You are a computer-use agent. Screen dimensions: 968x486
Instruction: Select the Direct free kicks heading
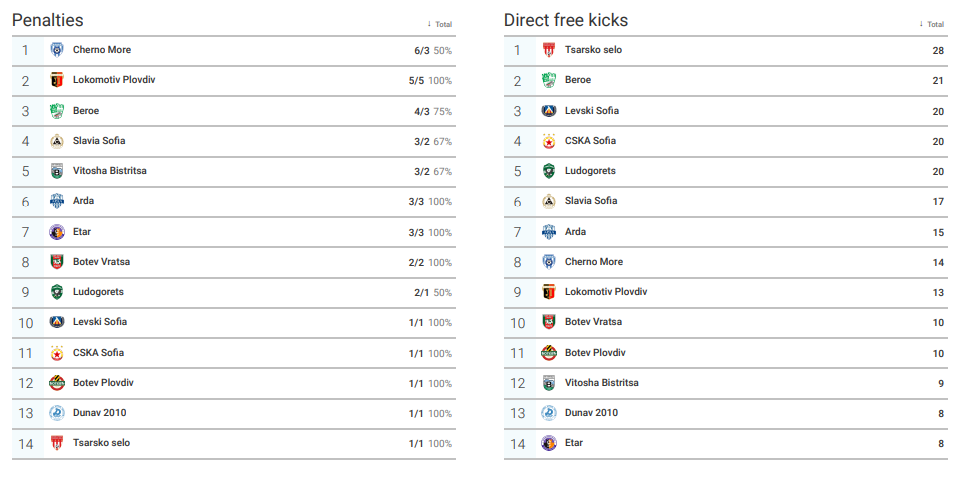click(x=565, y=20)
